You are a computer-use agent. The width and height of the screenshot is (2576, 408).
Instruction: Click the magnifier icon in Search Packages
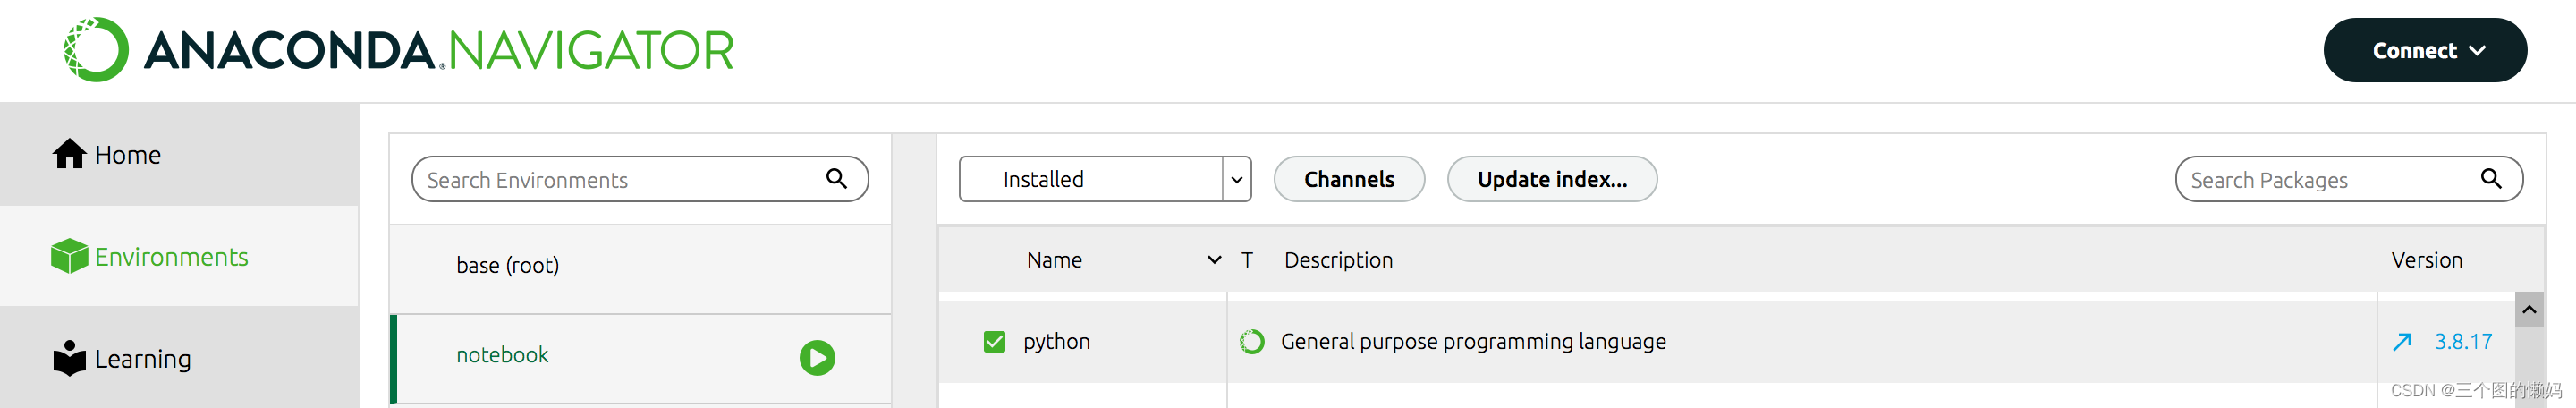pos(2490,179)
